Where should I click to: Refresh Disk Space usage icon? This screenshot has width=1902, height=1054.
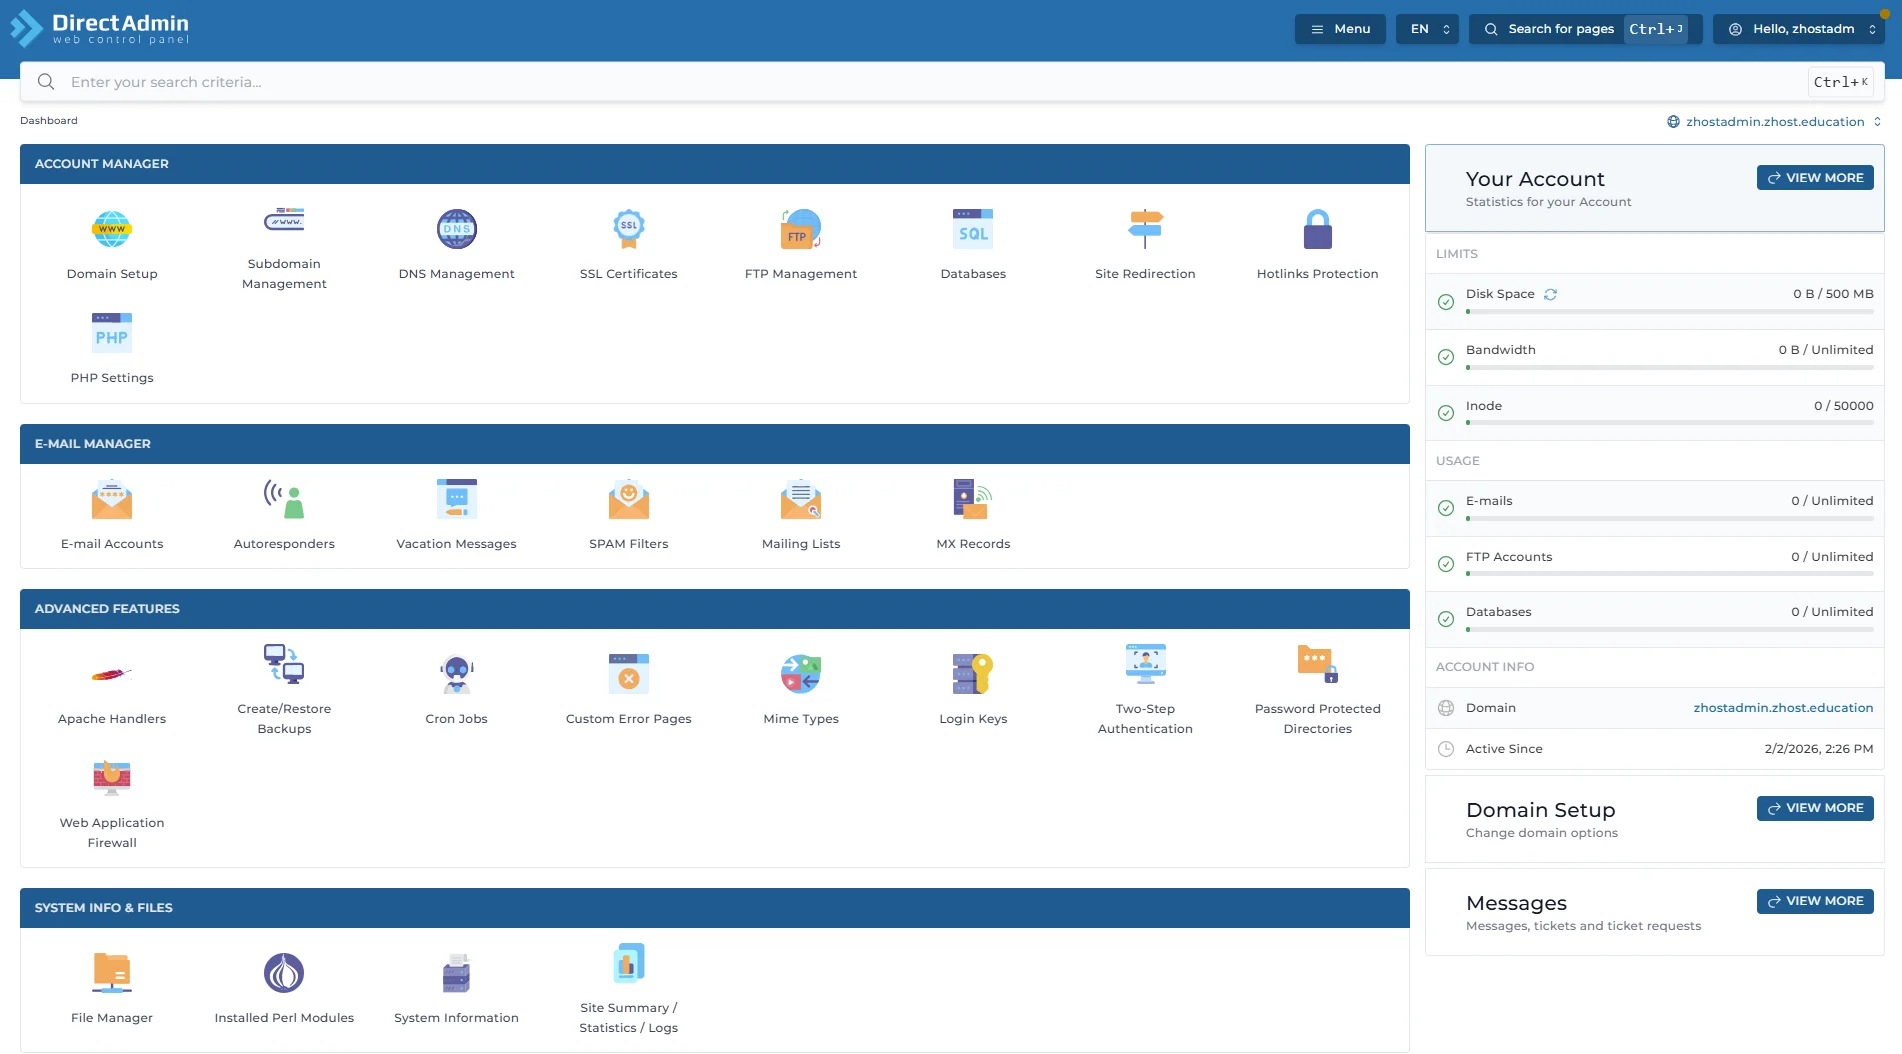1551,294
